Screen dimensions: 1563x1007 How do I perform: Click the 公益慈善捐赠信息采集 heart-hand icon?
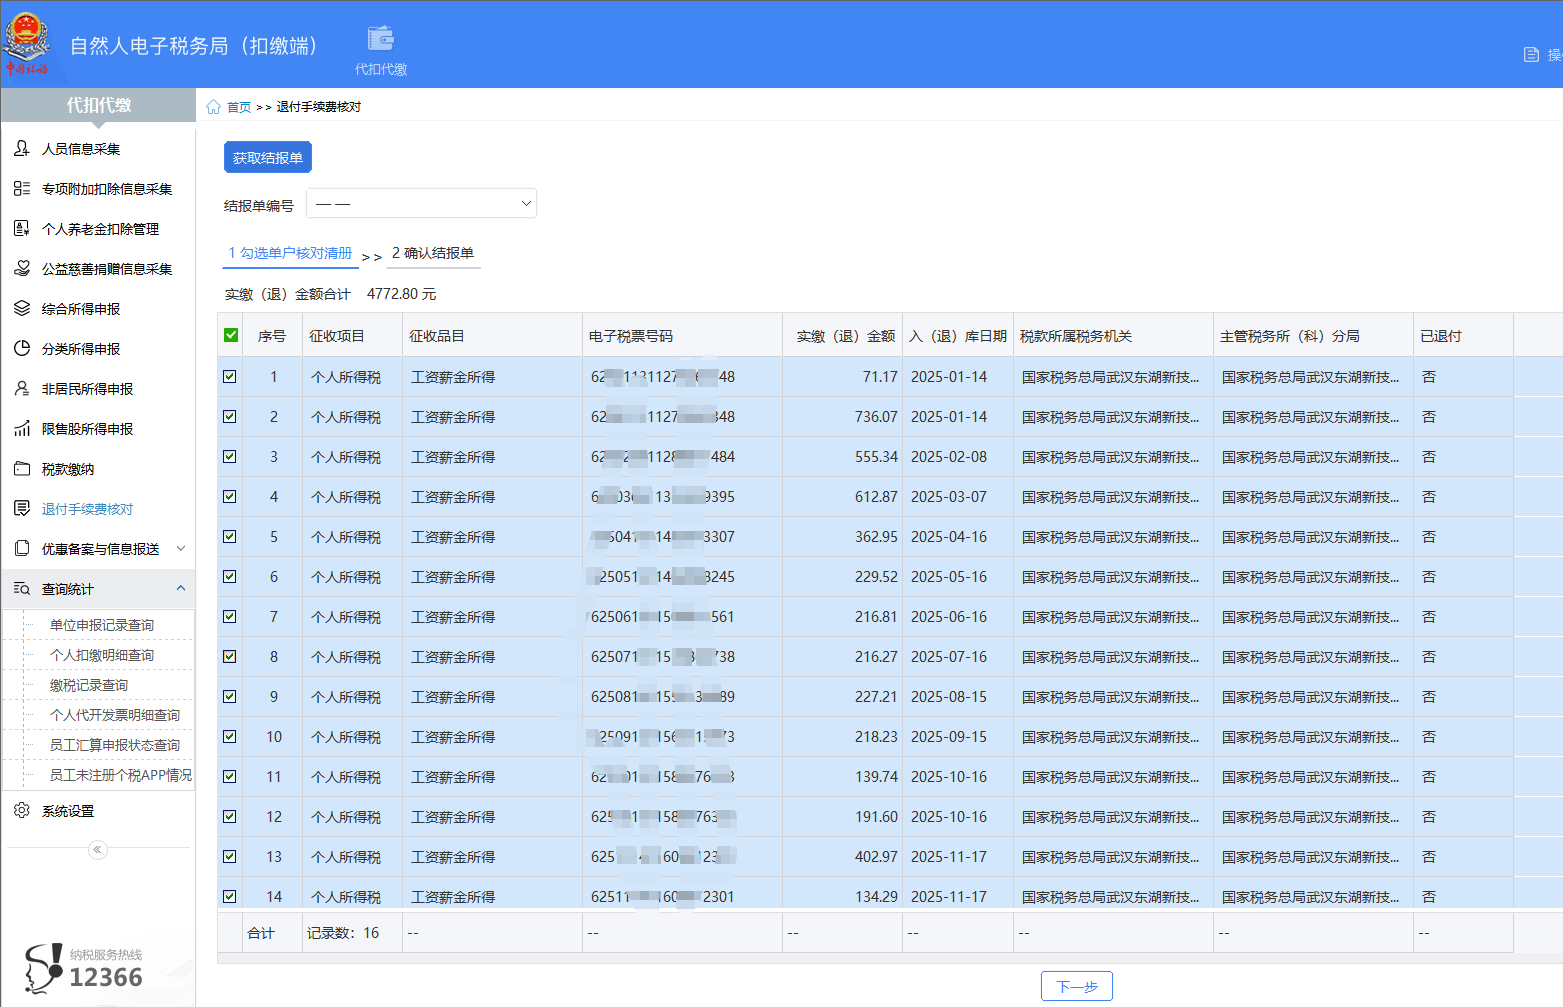[x=22, y=268]
